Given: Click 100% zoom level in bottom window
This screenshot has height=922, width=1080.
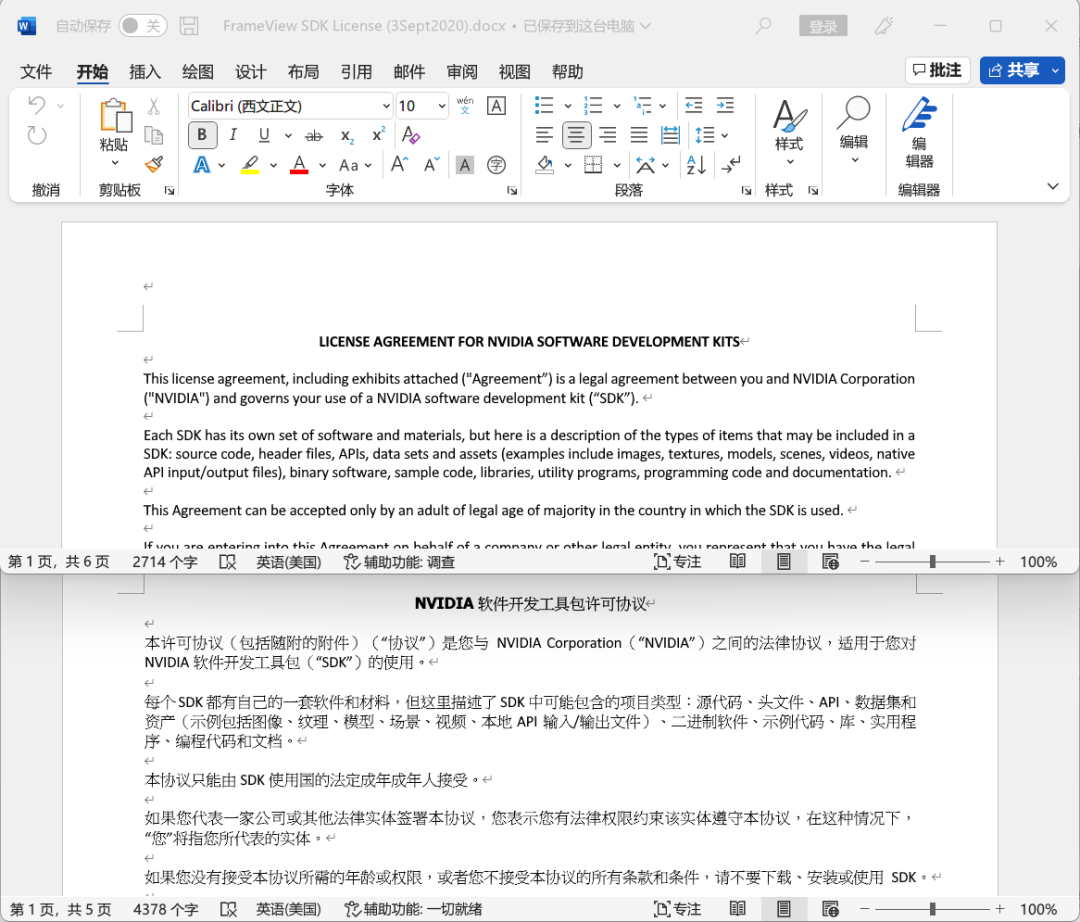Looking at the screenshot, I should [1038, 909].
